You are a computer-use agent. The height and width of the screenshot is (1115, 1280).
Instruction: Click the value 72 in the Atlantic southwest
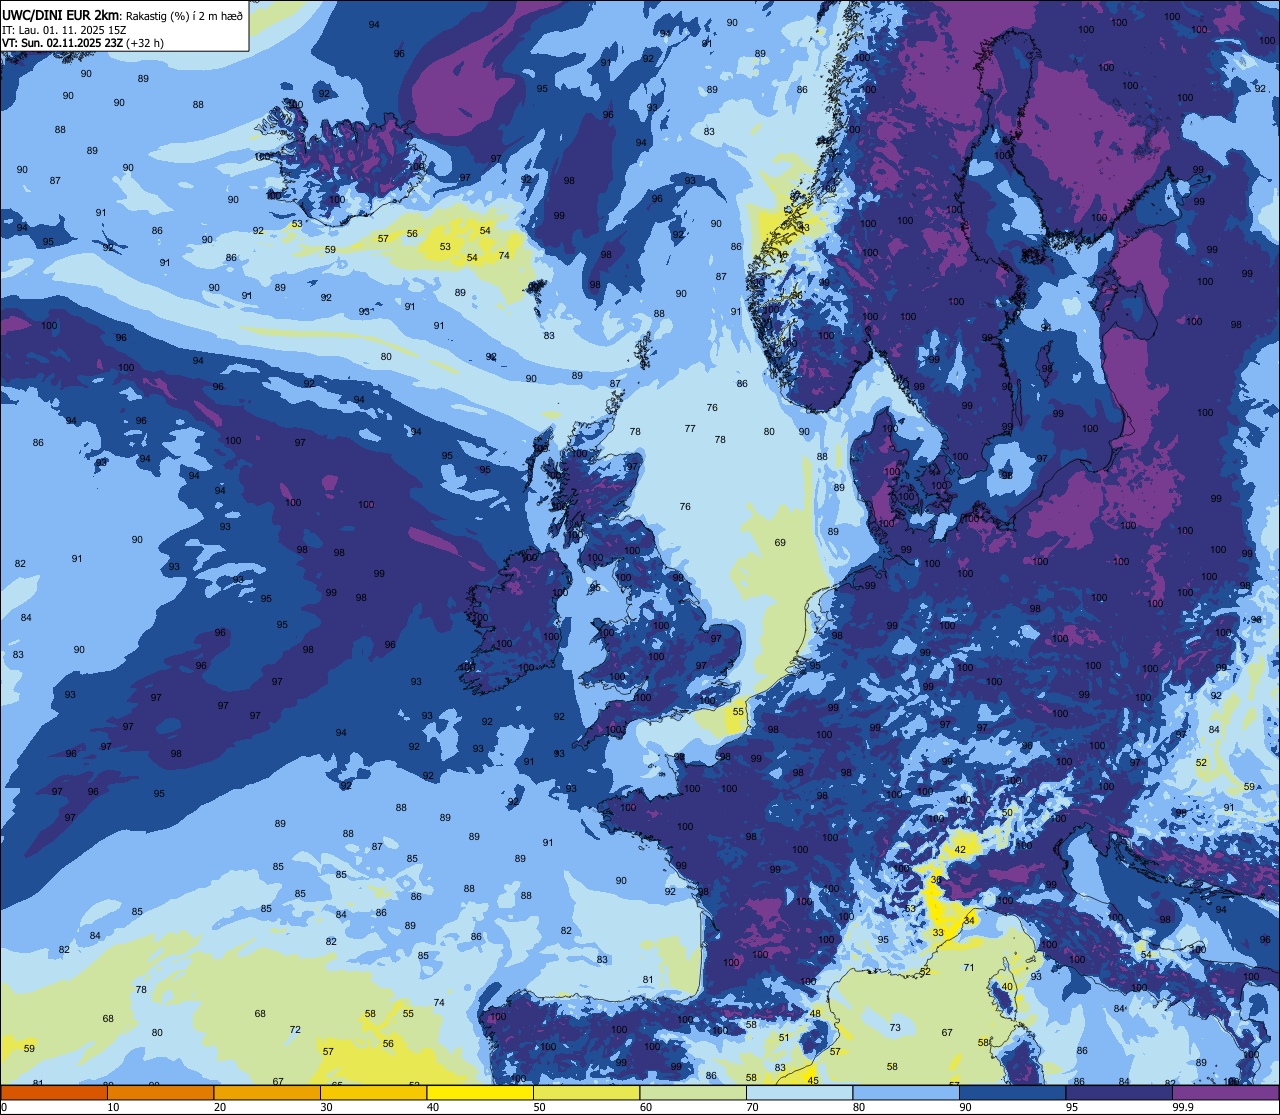tap(295, 1029)
